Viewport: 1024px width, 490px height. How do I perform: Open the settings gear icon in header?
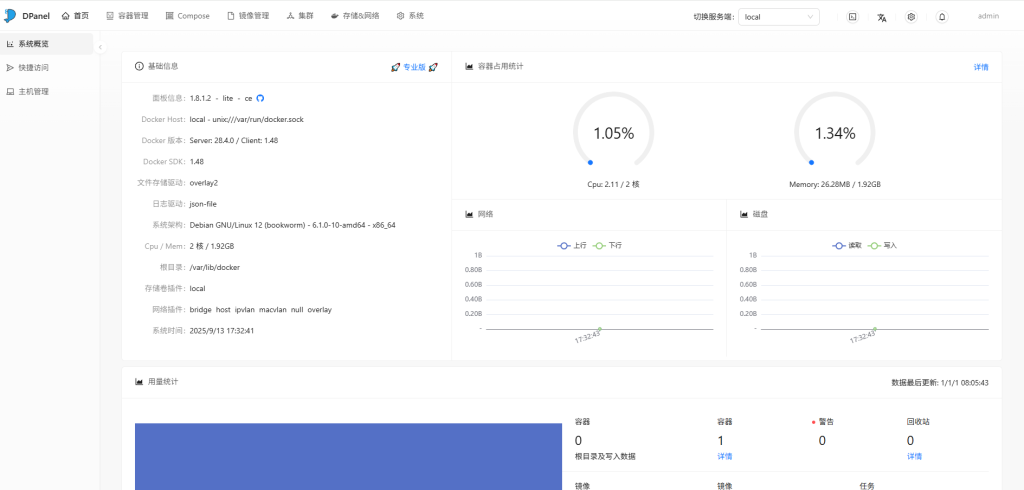coord(911,17)
